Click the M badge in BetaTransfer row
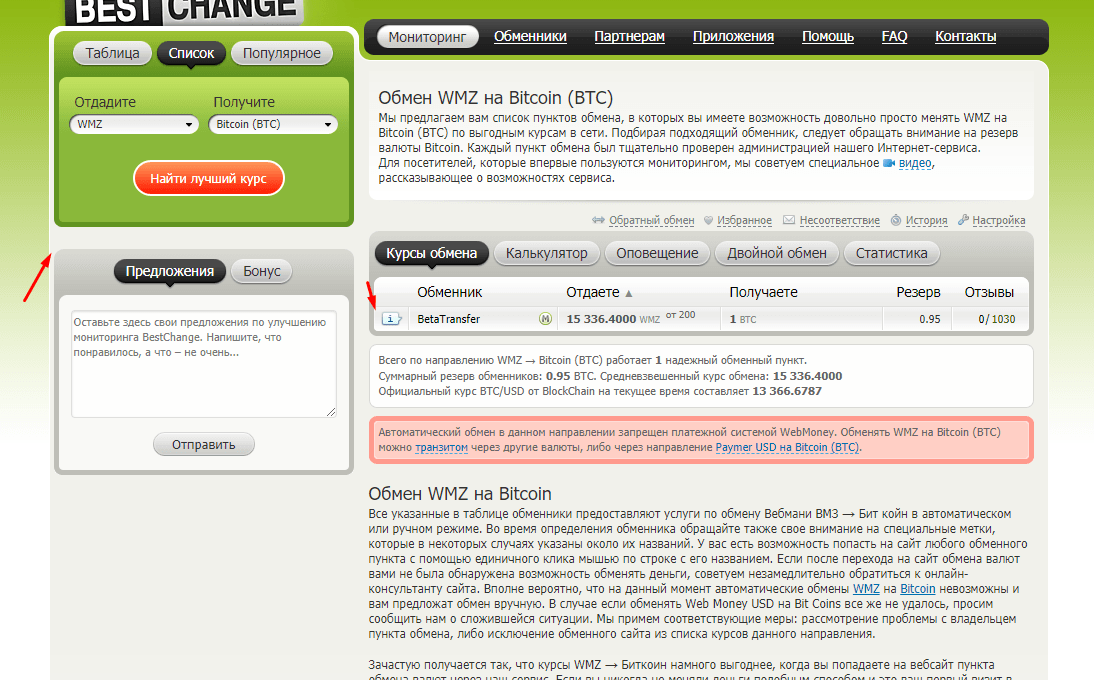 pyautogui.click(x=545, y=319)
